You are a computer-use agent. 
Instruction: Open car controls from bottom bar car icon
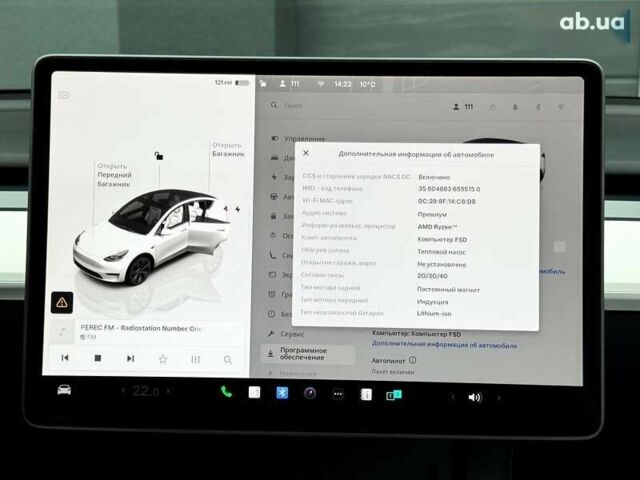coord(64,390)
